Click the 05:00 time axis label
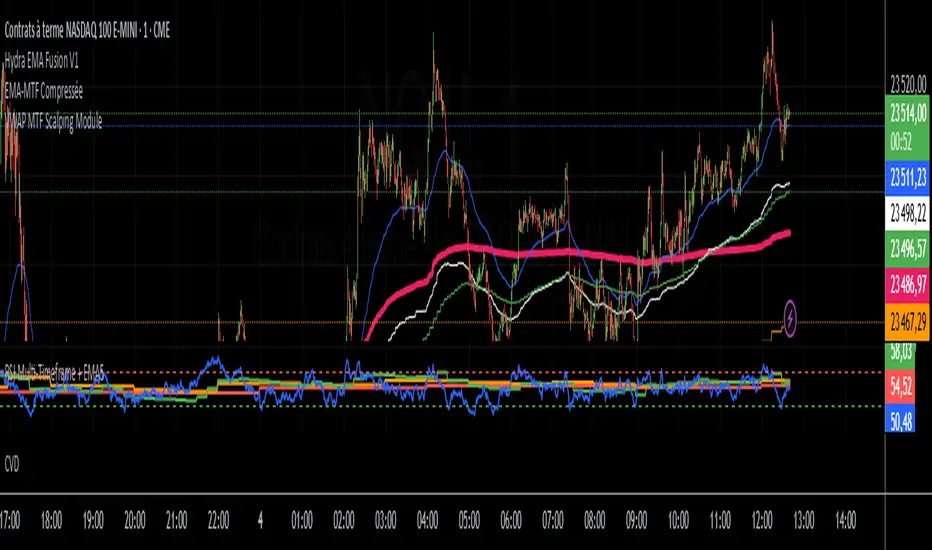 coord(469,521)
